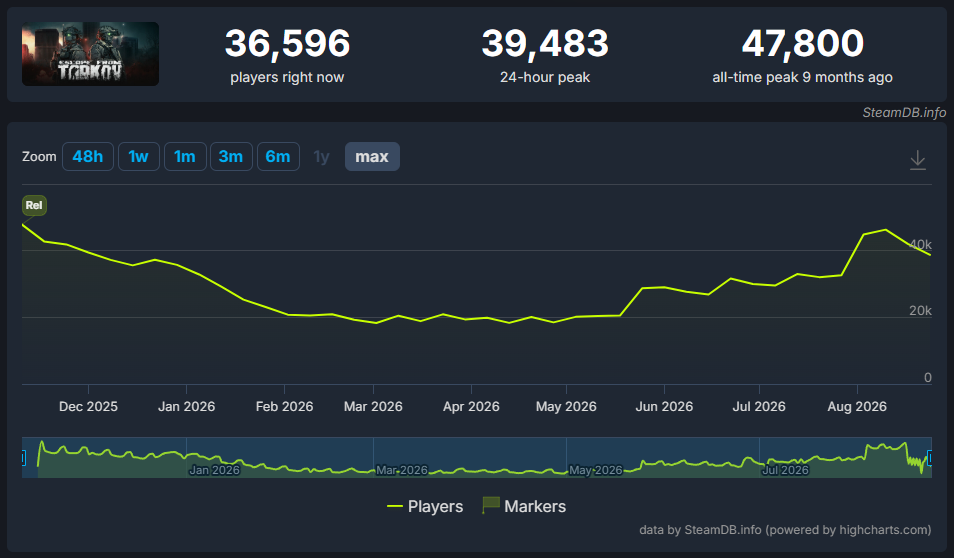This screenshot has width=954, height=558.
Task: Click the Jan 2026 main axis label
Action: [186, 406]
